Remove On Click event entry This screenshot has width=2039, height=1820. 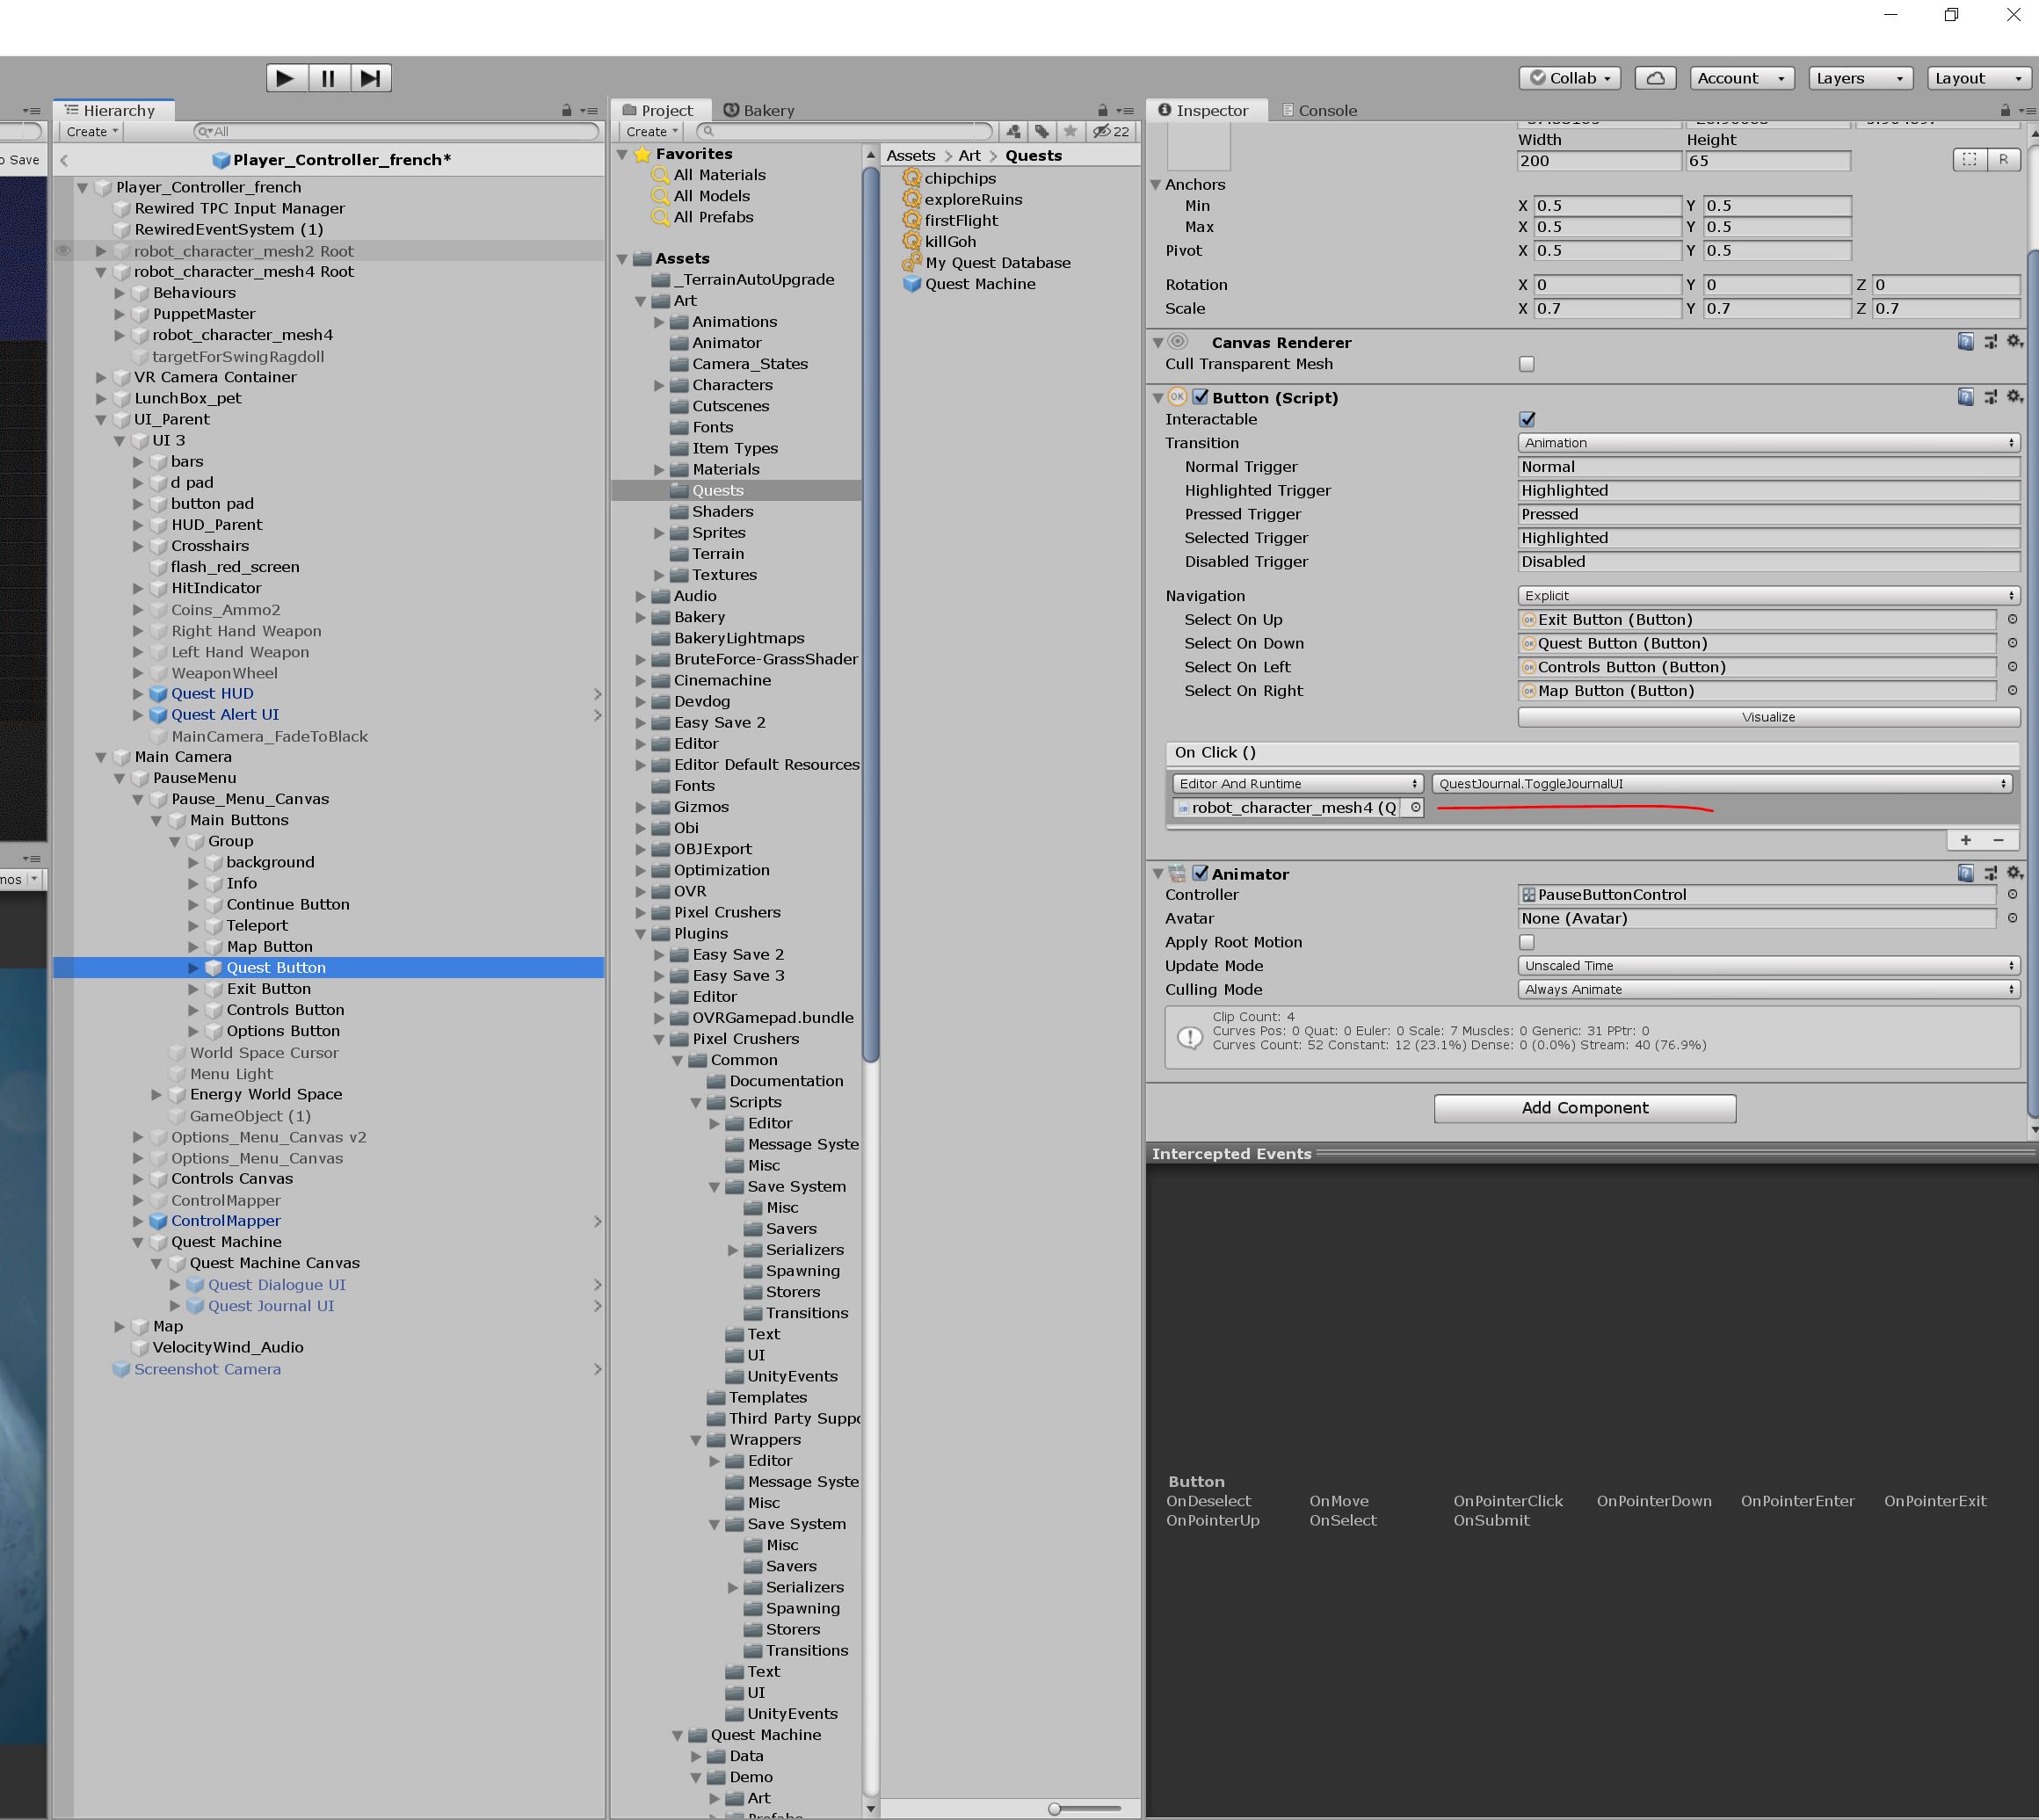[1998, 840]
